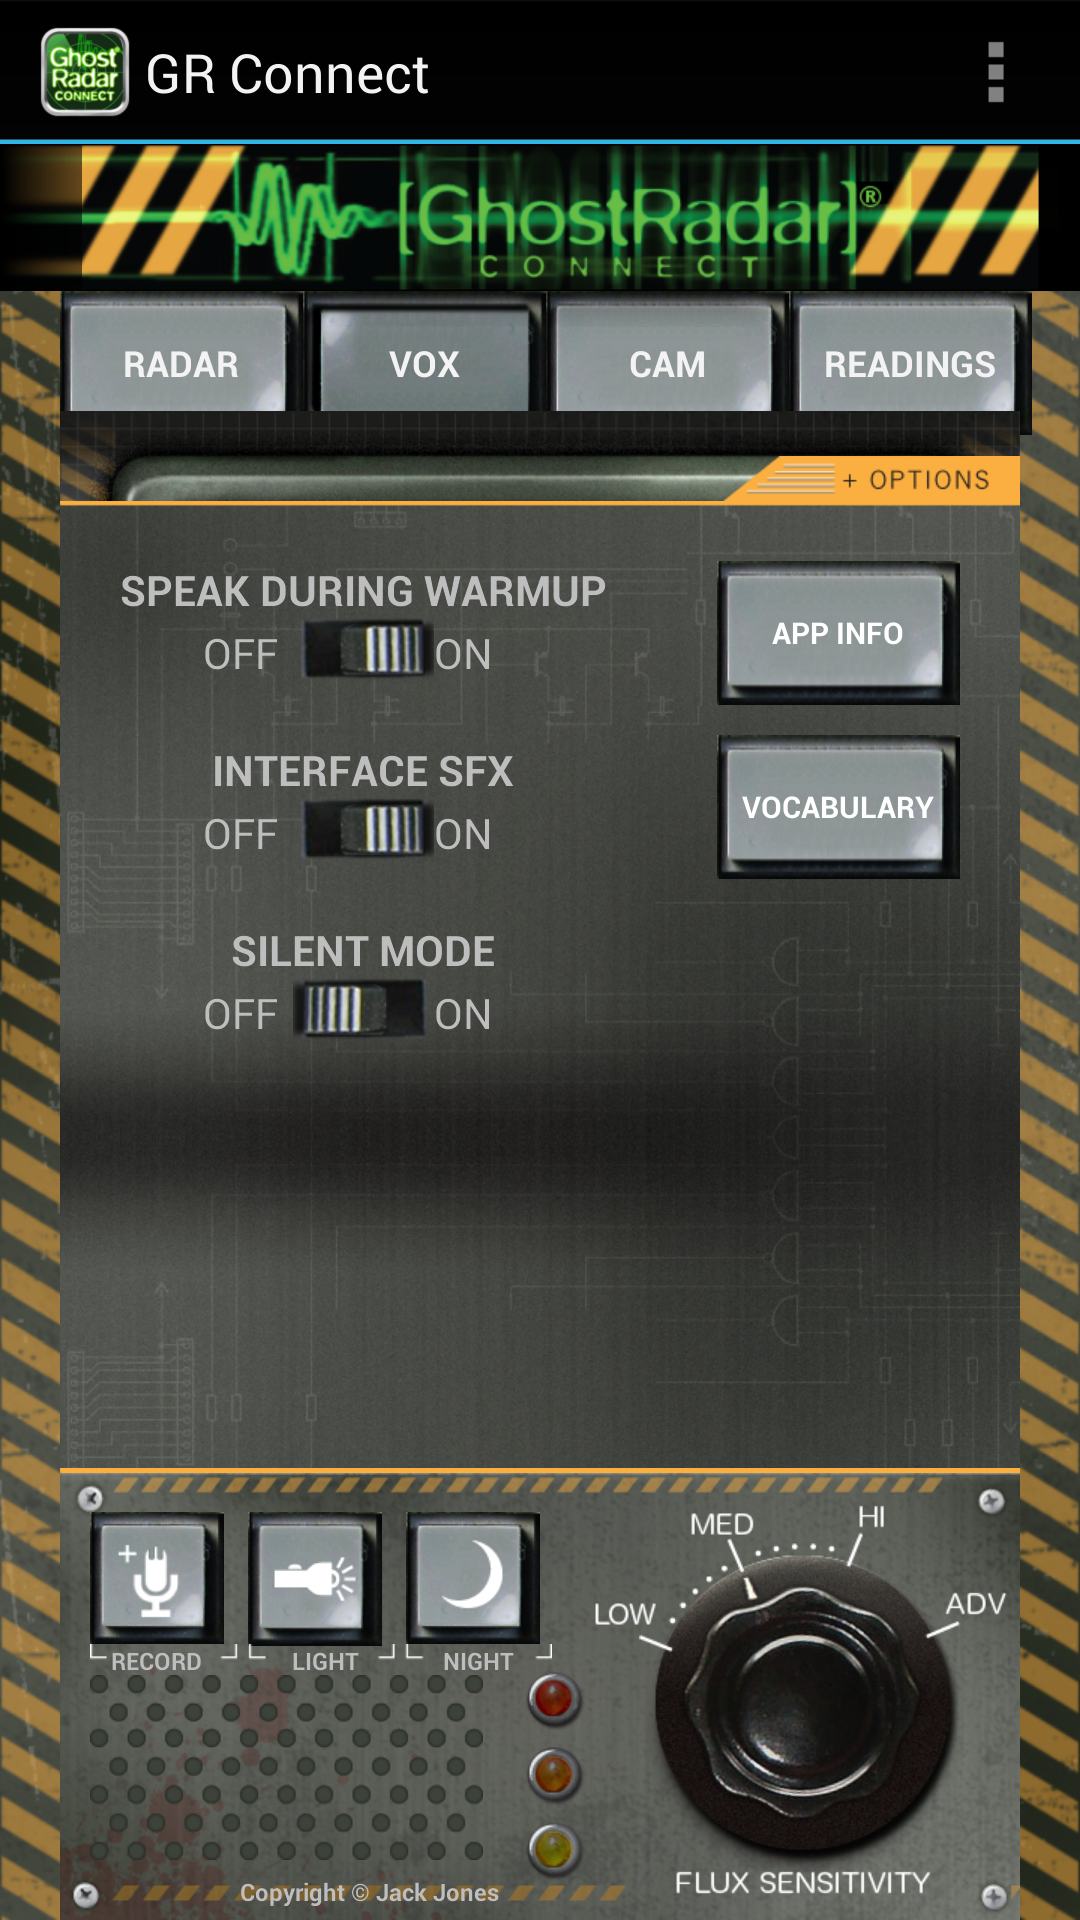Toggle the Silent Mode switch
This screenshot has height=1920, width=1080.
pos(358,1009)
